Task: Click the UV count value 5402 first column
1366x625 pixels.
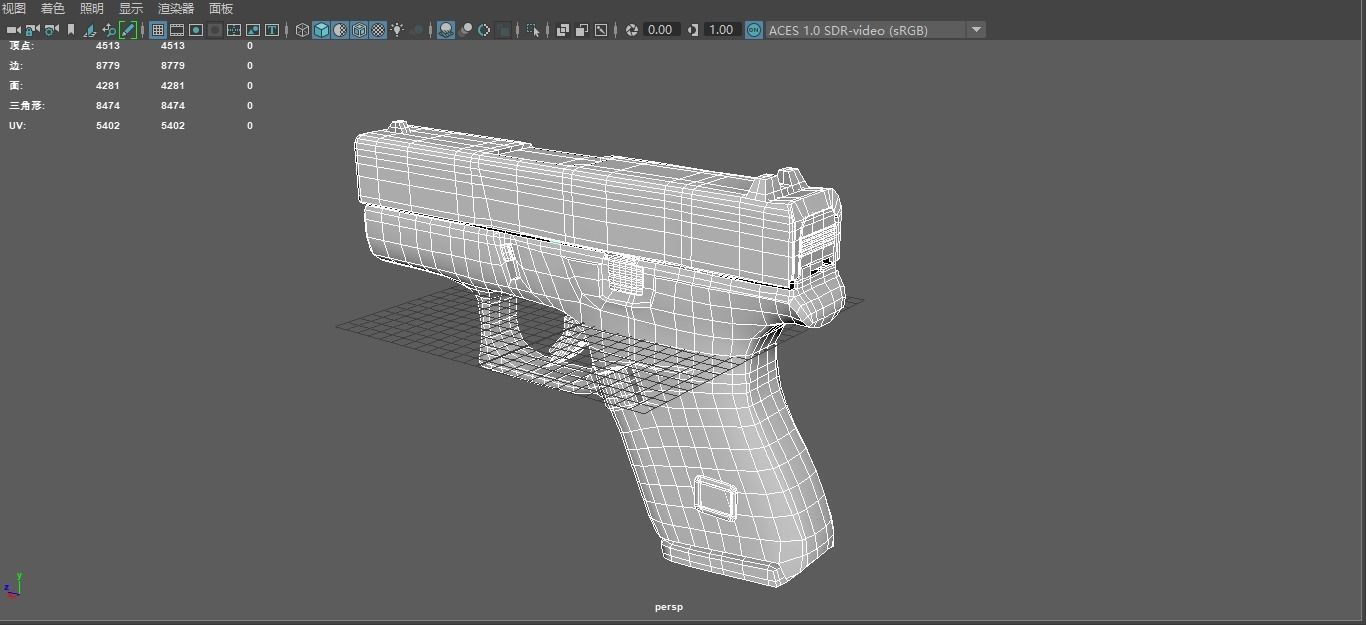Action: [108, 125]
